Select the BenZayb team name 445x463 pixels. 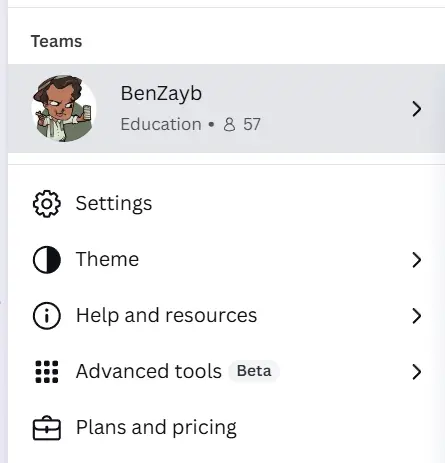coord(161,93)
